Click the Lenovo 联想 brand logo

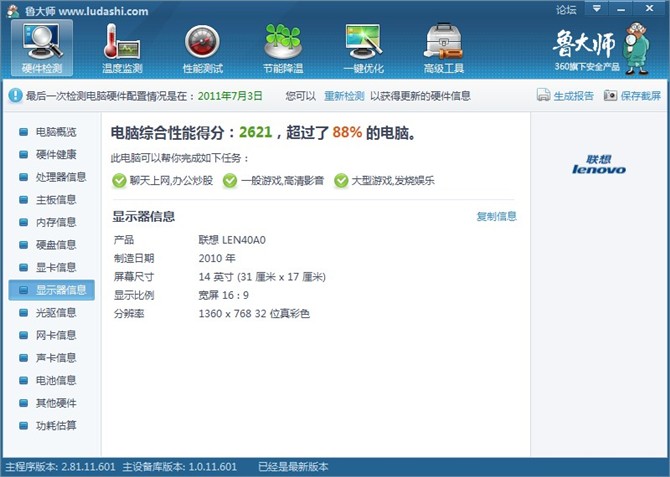coord(599,165)
